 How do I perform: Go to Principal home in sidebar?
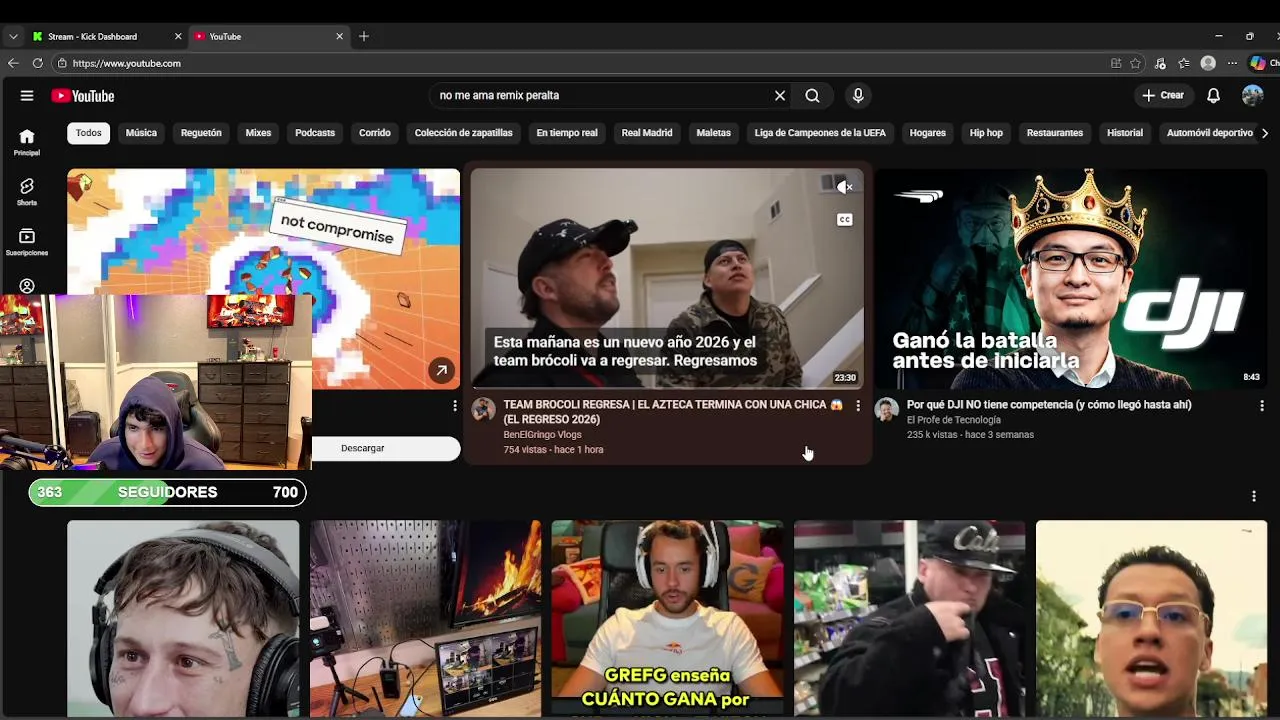[x=27, y=142]
